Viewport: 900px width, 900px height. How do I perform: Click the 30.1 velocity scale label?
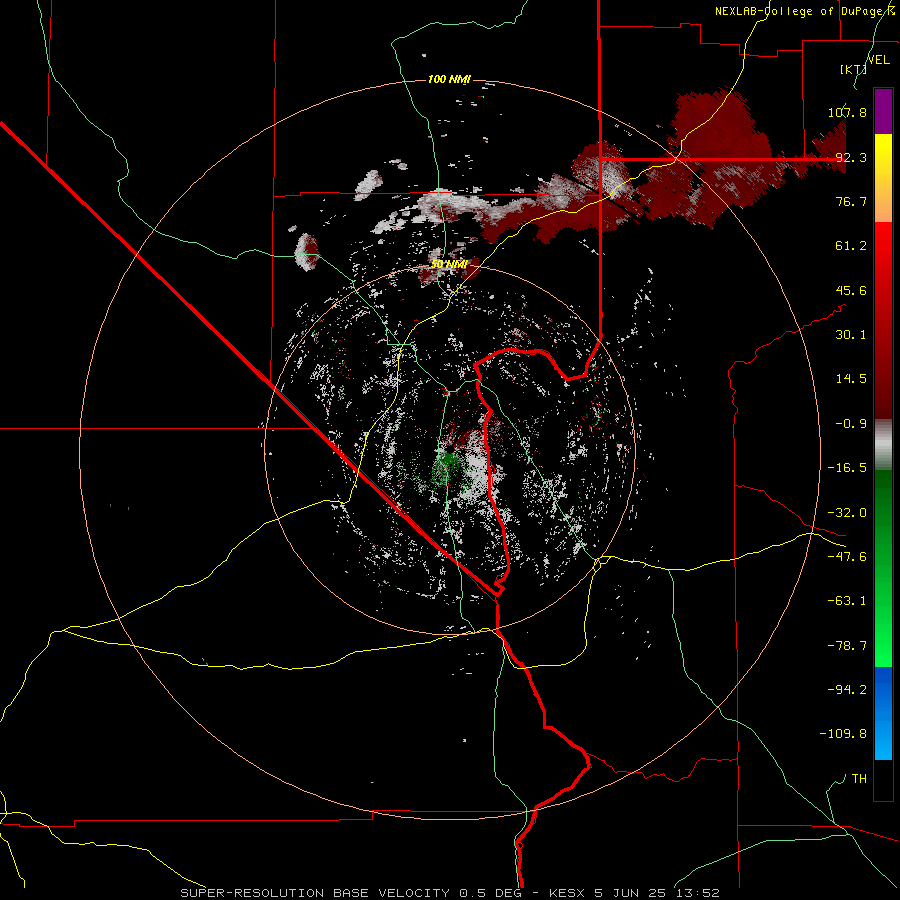point(851,335)
